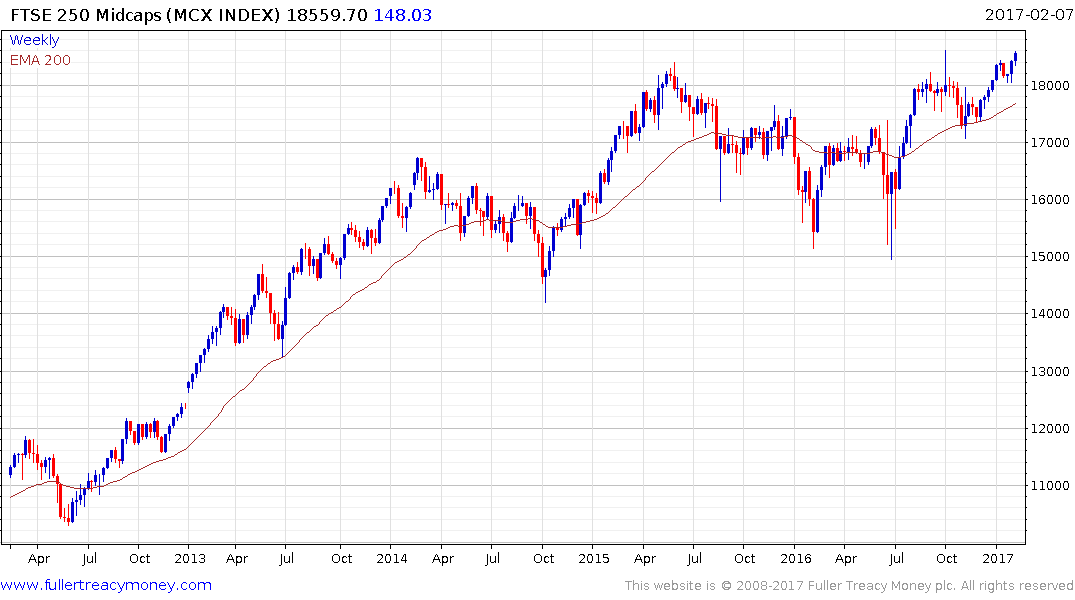Click the 16000 price axis label
1075x600 pixels.
(1050, 200)
